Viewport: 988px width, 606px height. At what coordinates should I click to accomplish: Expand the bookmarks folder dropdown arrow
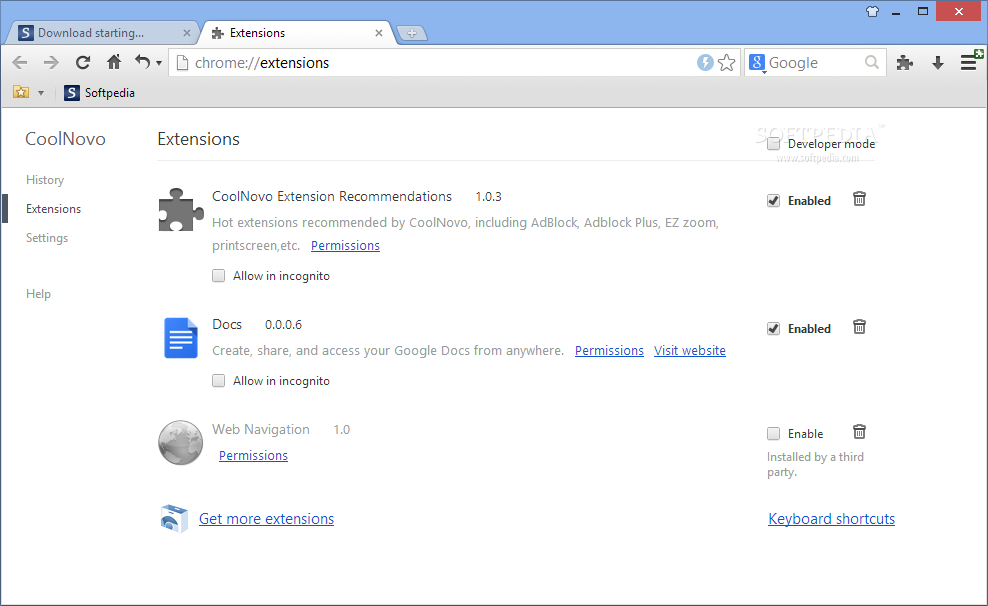click(x=41, y=93)
